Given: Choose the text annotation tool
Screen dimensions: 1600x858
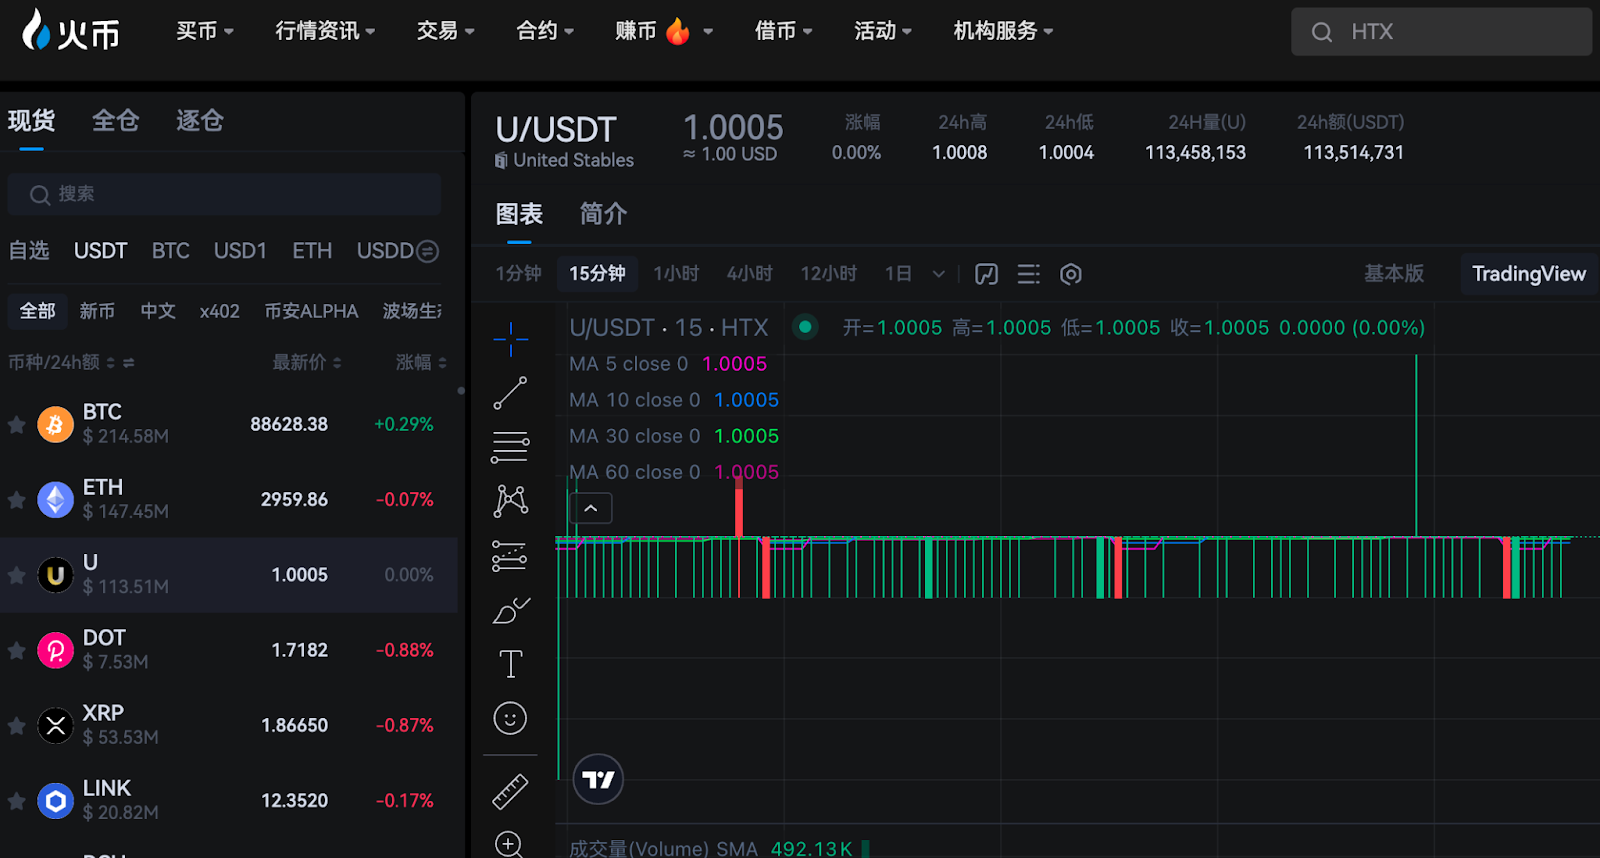Looking at the screenshot, I should click(x=510, y=664).
